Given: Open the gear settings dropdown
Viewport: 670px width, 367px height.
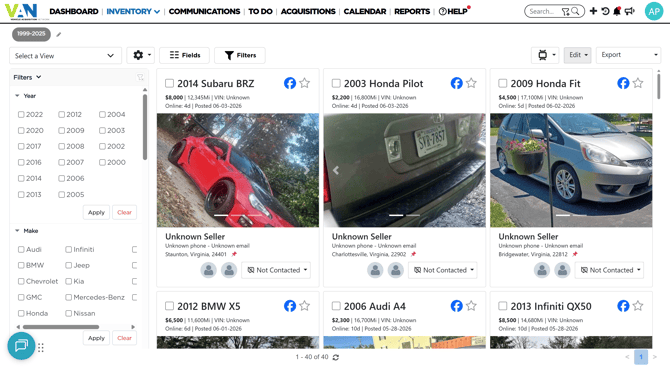Looking at the screenshot, I should 141,55.
